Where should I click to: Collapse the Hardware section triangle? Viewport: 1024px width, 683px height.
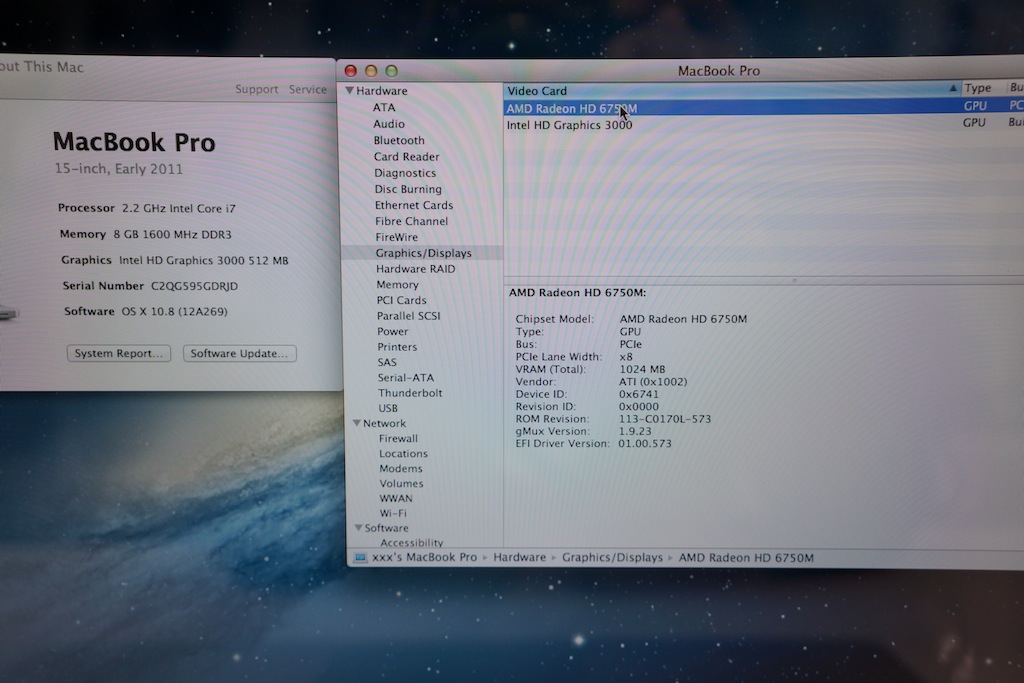click(x=349, y=90)
